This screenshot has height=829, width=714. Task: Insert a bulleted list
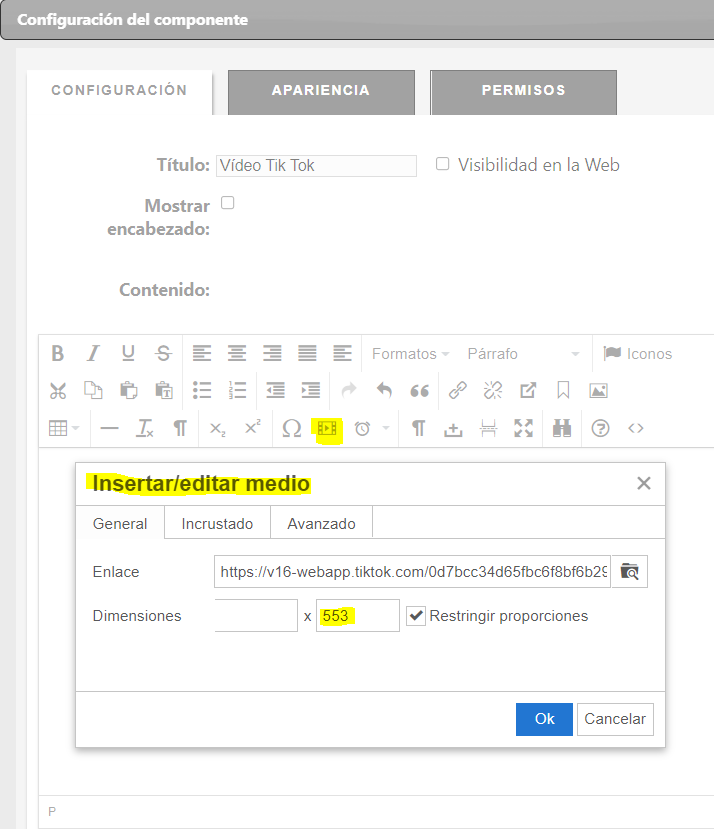[x=202, y=391]
